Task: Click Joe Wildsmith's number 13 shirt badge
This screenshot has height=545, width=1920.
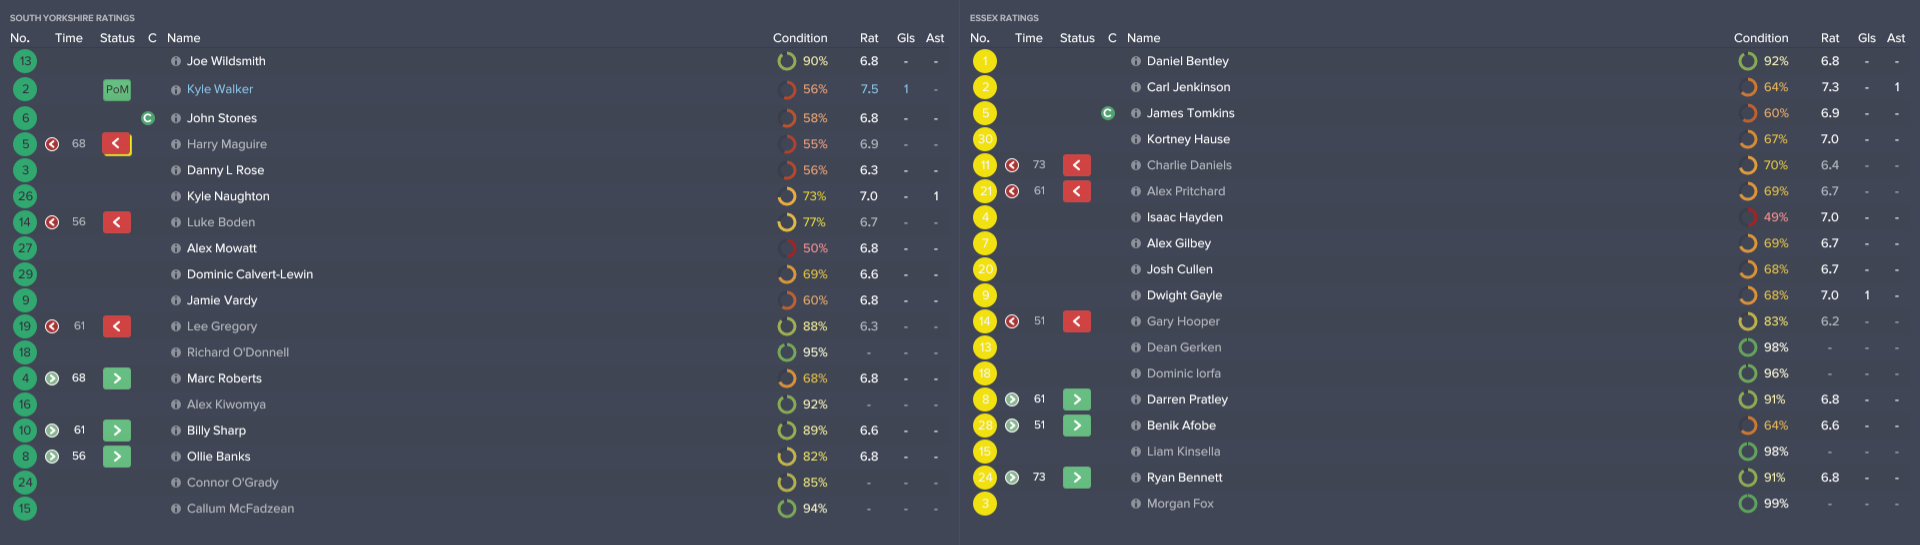Action: (x=25, y=61)
